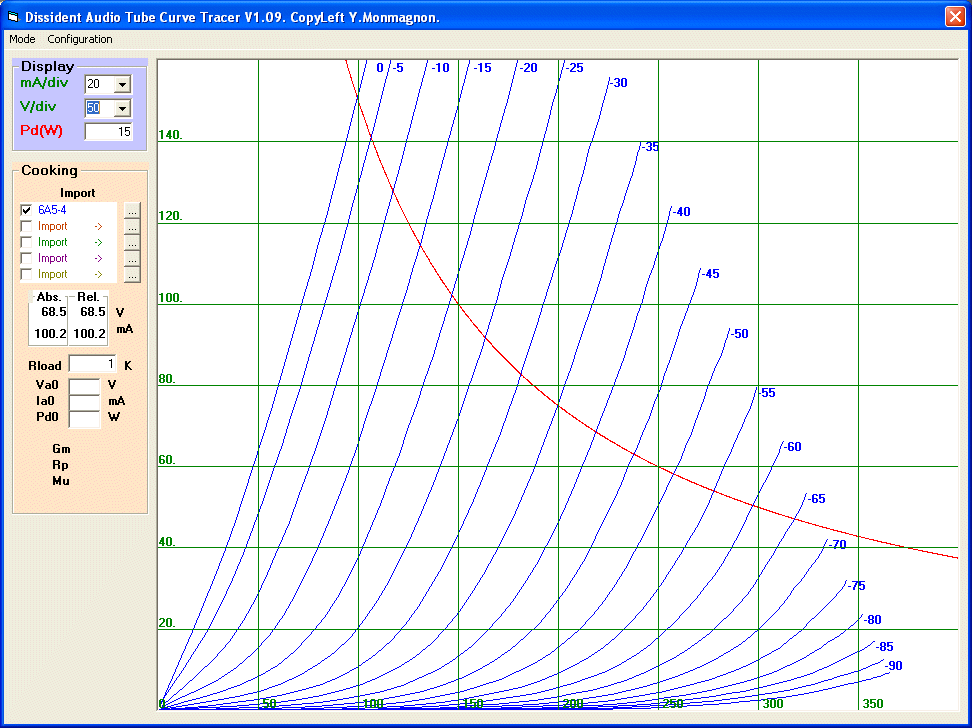
Task: Click the -90 curve label
Action: click(x=893, y=666)
